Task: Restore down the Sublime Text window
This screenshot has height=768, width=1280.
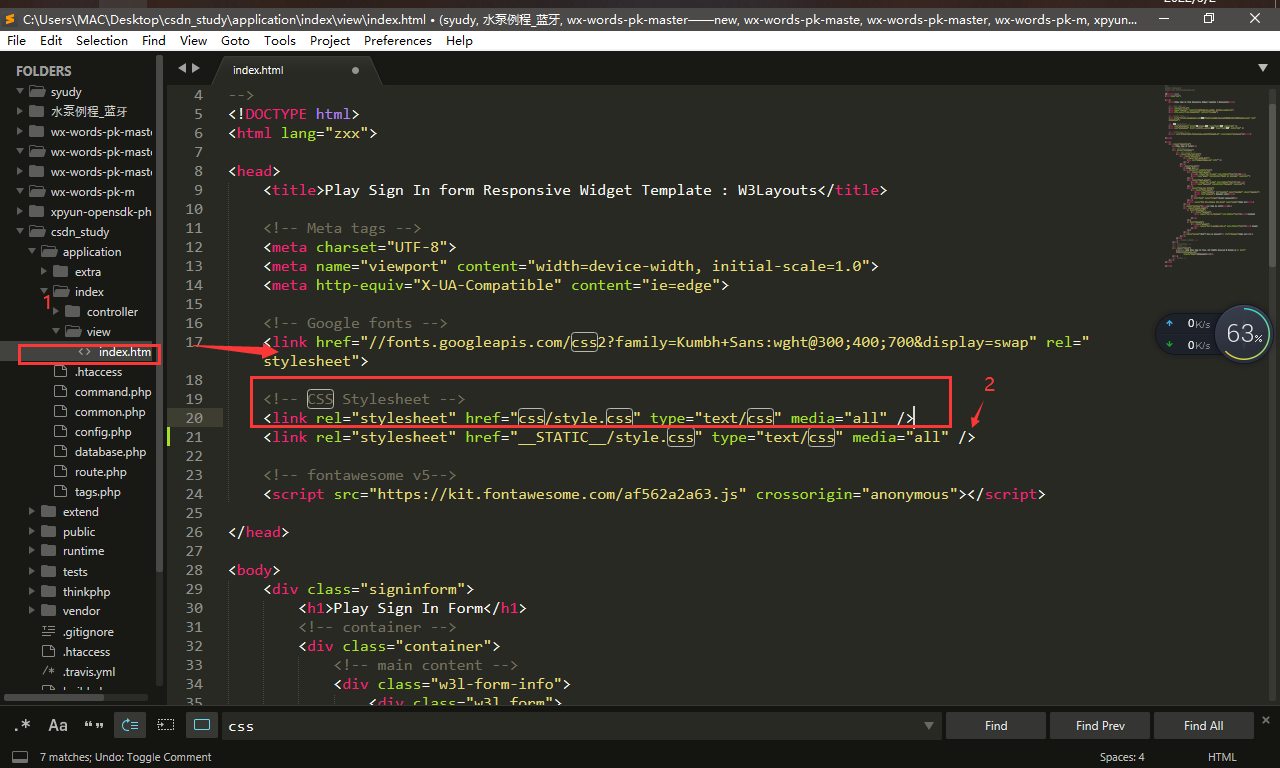Action: point(1209,18)
